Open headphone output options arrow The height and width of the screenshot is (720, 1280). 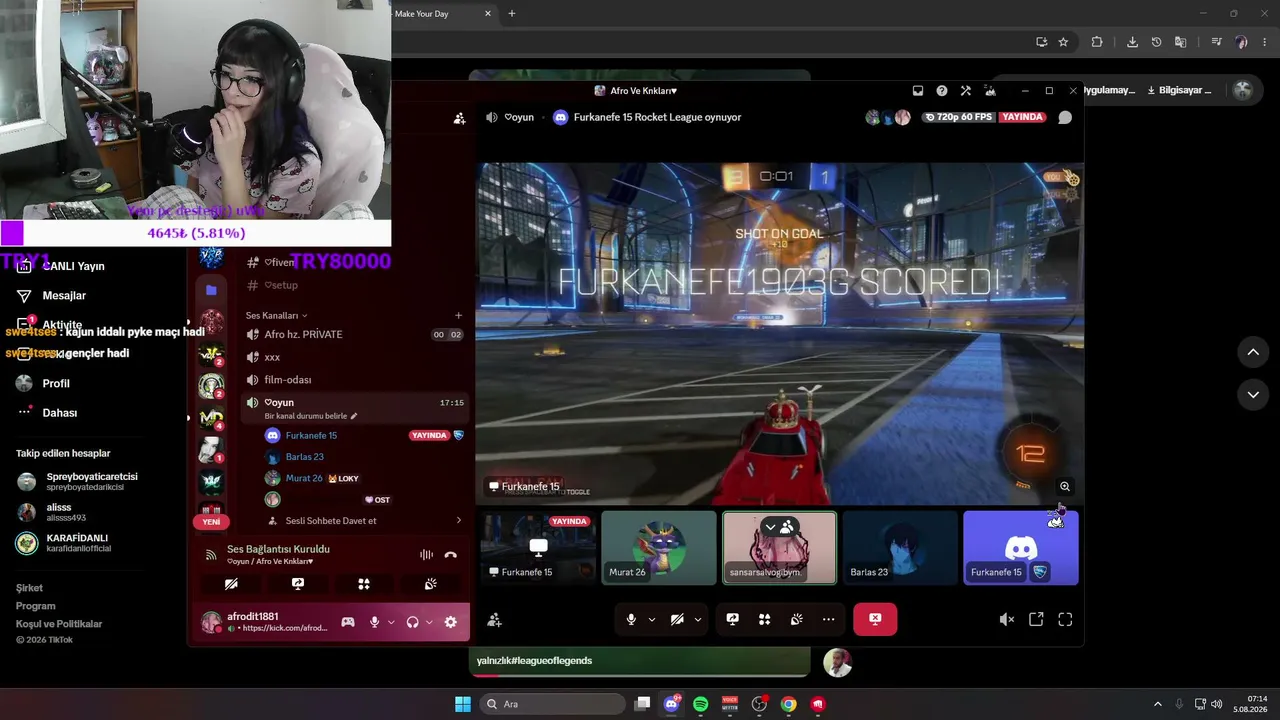tap(429, 622)
